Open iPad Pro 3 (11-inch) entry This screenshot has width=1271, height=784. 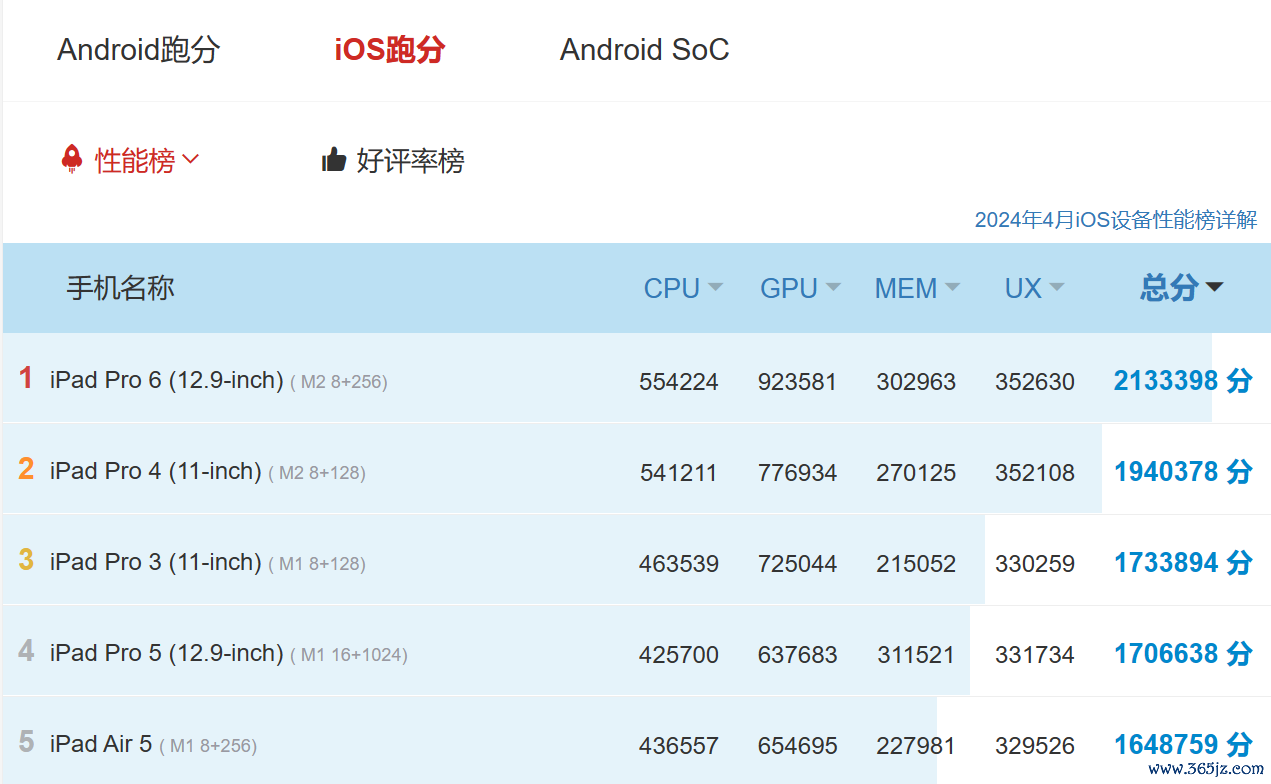pyautogui.click(x=155, y=562)
